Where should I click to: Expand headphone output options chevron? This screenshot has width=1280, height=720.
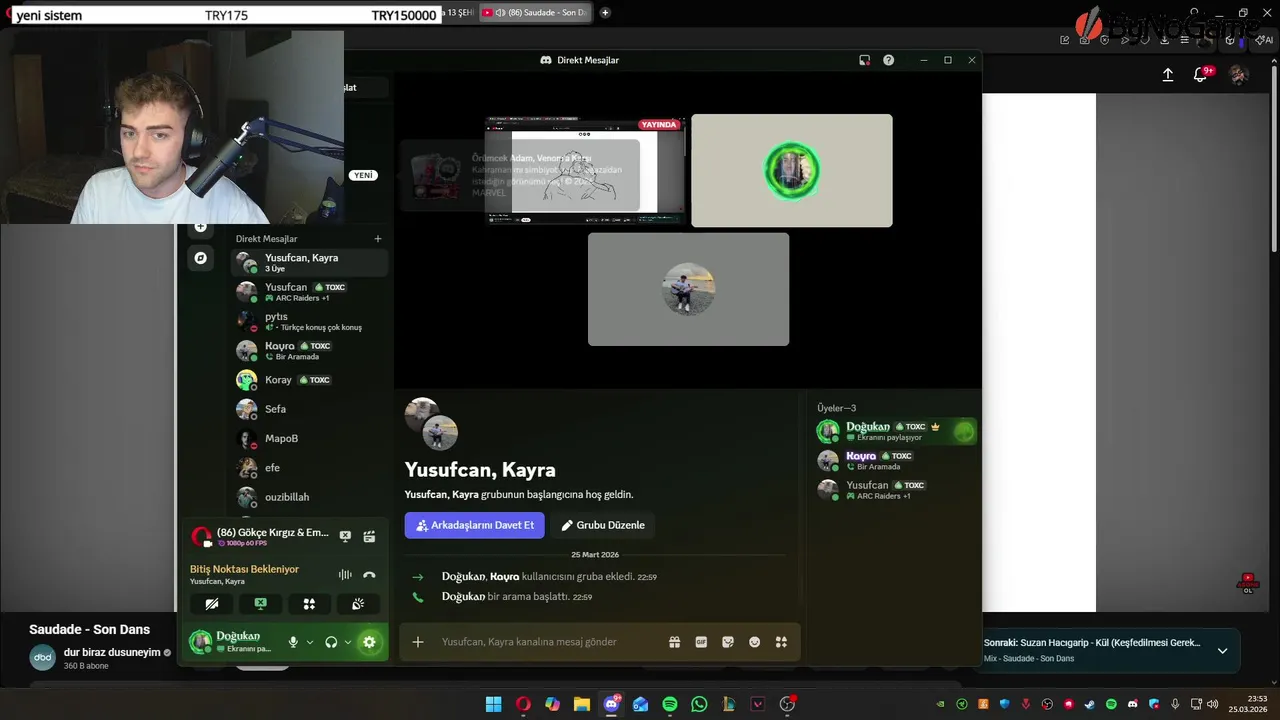coord(348,642)
